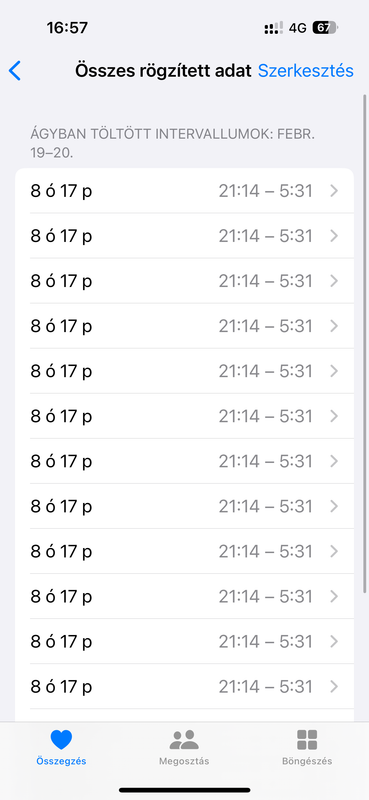Open the third record's disclosure chevron
369x800 pixels.
click(334, 281)
